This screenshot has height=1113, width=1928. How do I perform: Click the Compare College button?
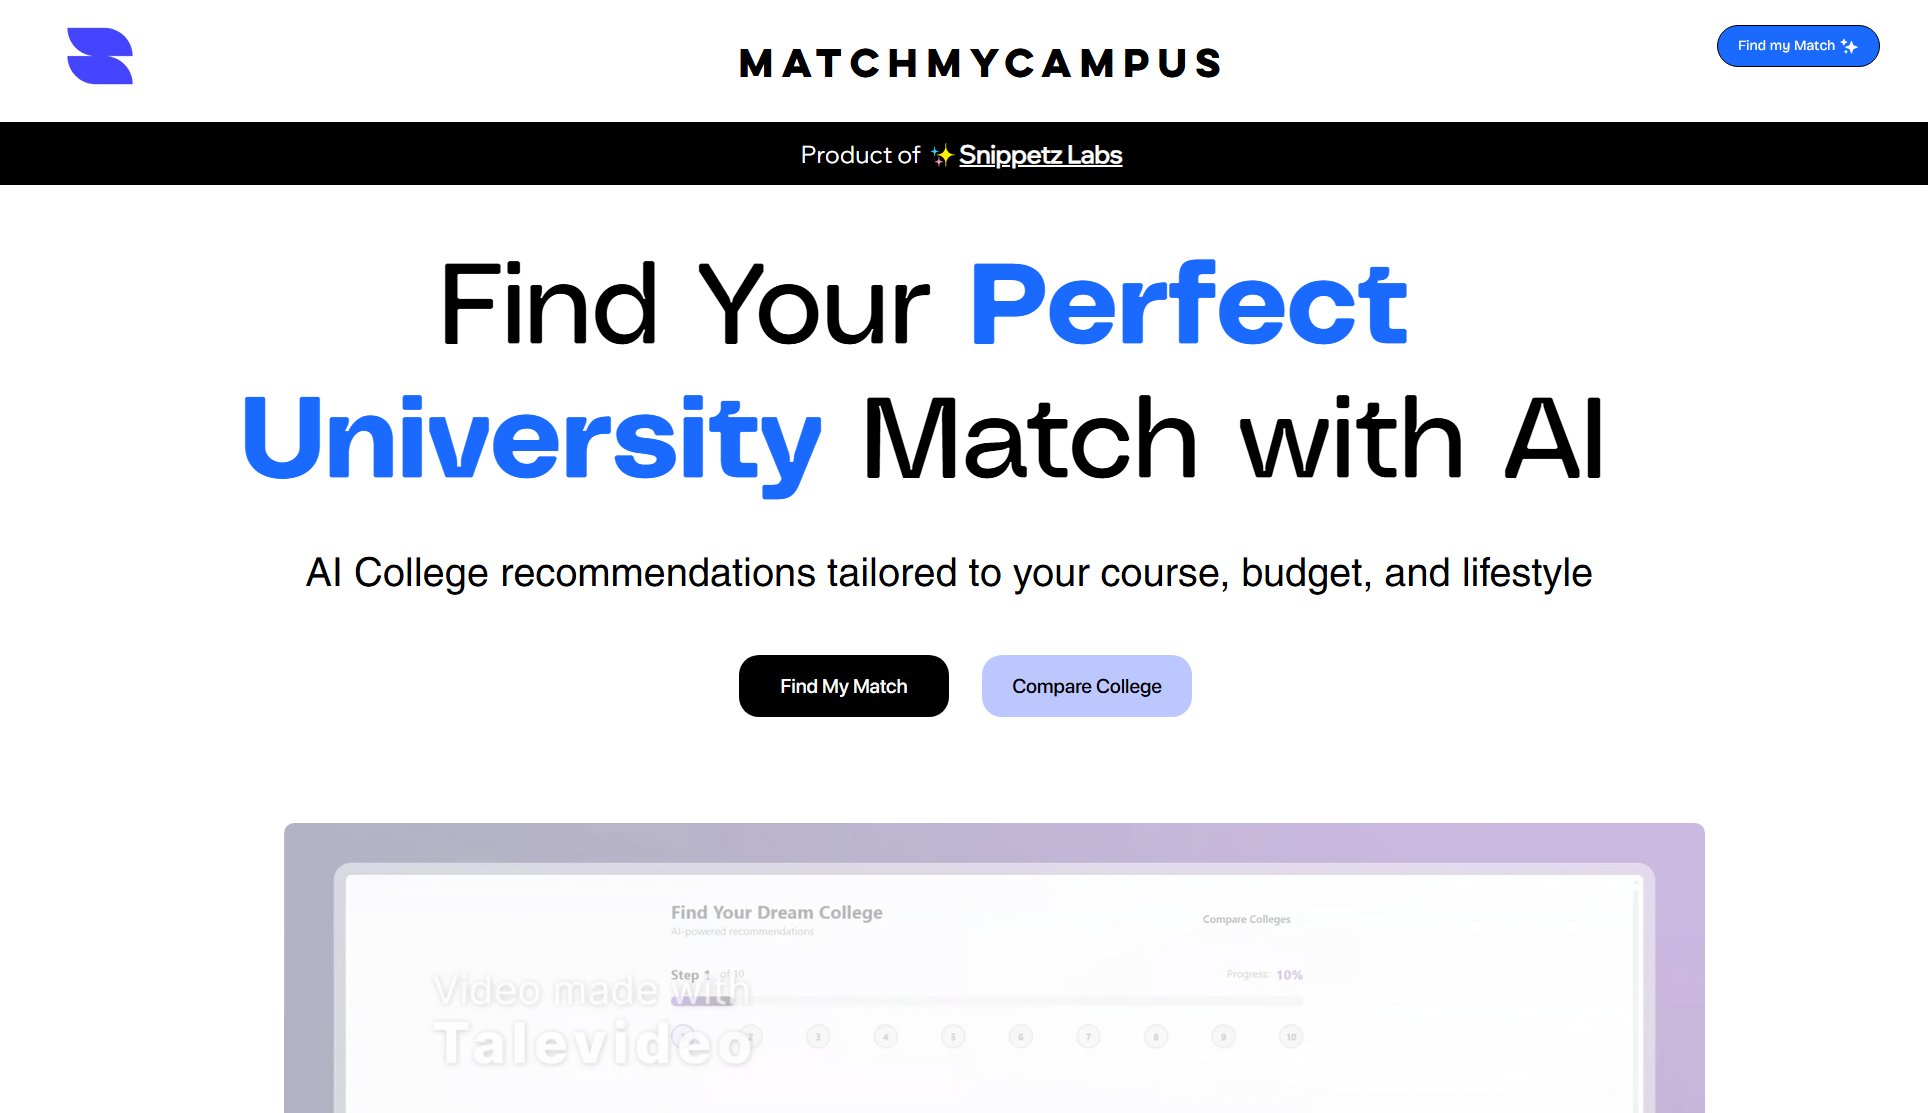click(x=1086, y=686)
